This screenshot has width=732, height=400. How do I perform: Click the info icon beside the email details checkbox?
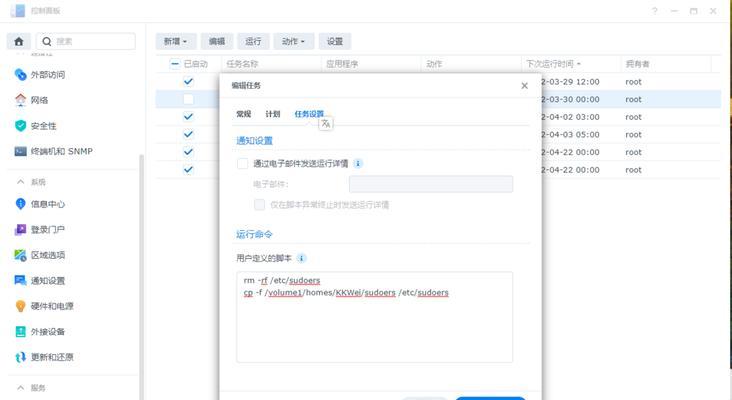click(358, 163)
